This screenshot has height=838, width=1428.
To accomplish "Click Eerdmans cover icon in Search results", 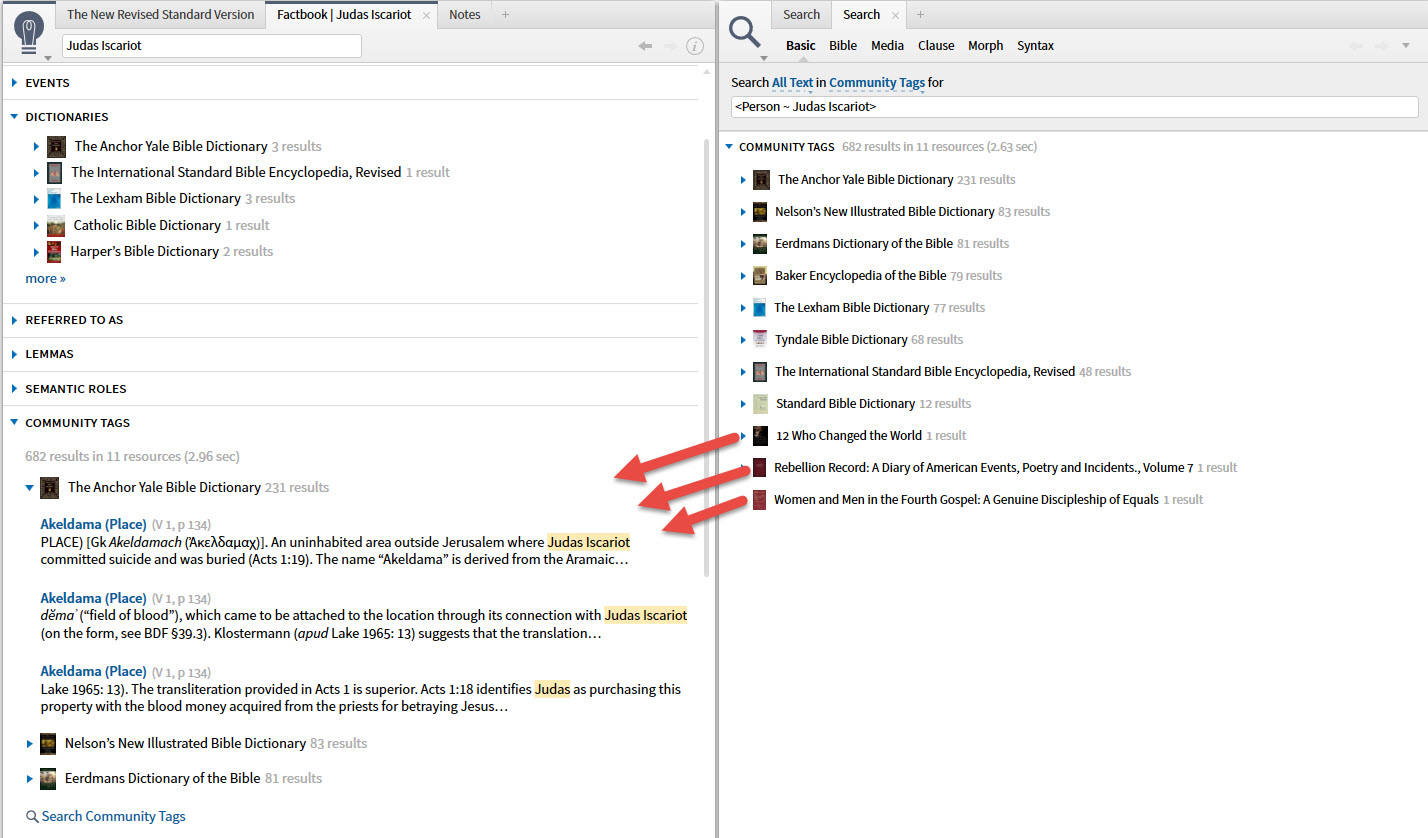I will (x=759, y=243).
